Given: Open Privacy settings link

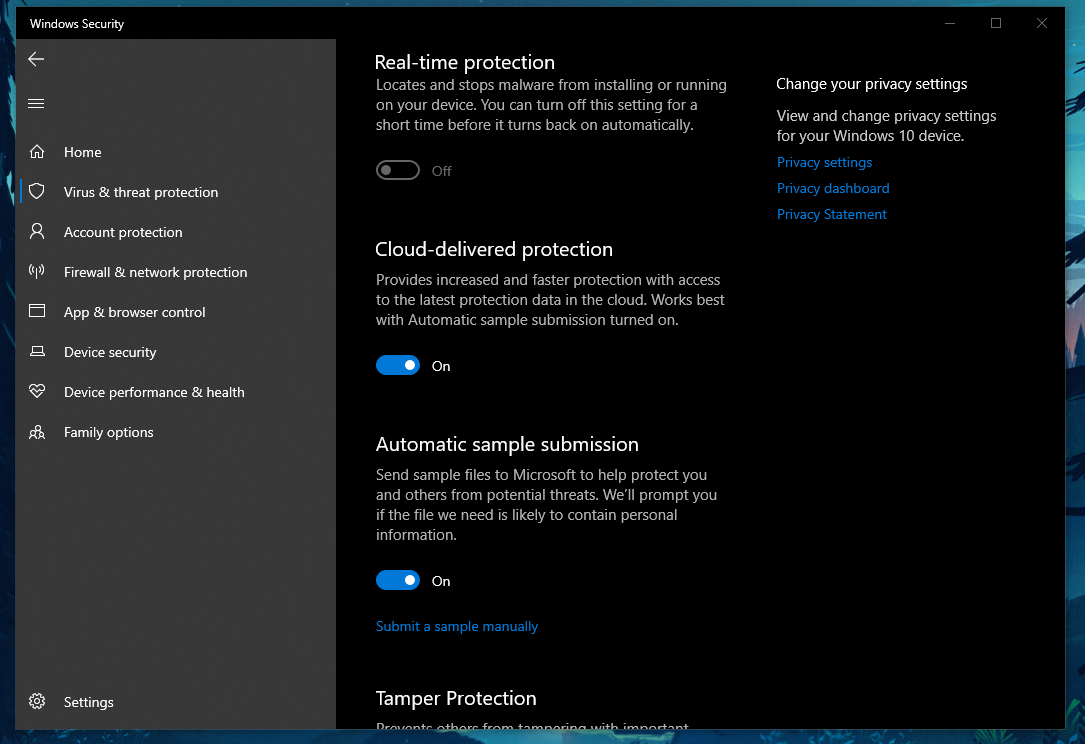Looking at the screenshot, I should (x=824, y=162).
